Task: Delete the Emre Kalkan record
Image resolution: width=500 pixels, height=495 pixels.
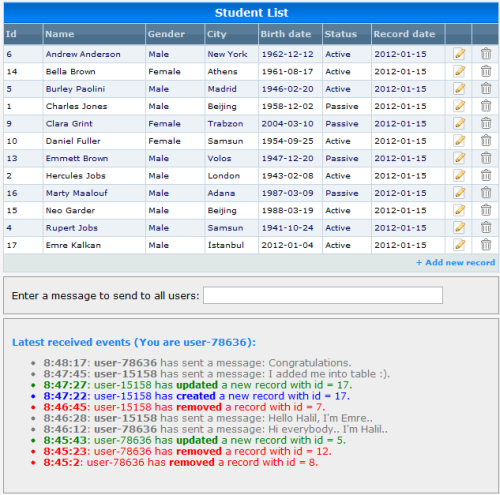Action: [x=486, y=244]
